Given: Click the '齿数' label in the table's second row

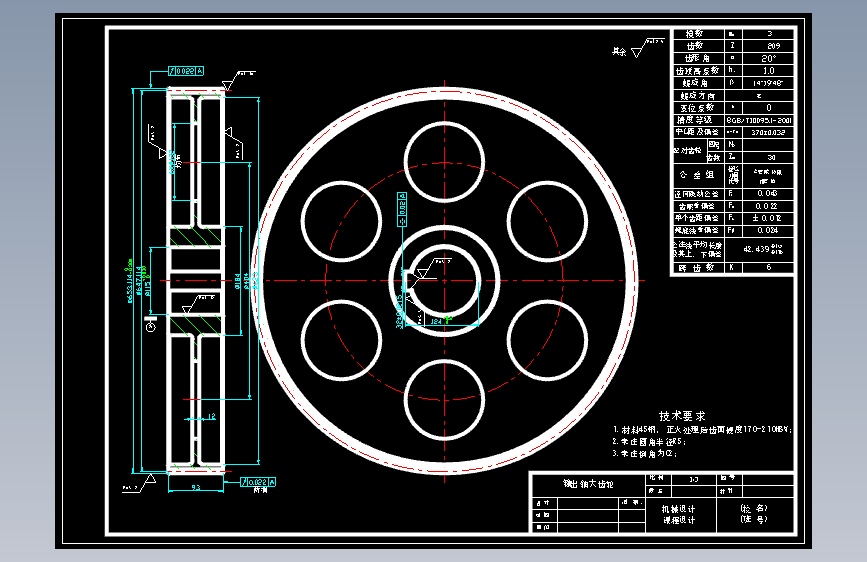Looking at the screenshot, I should (x=694, y=46).
